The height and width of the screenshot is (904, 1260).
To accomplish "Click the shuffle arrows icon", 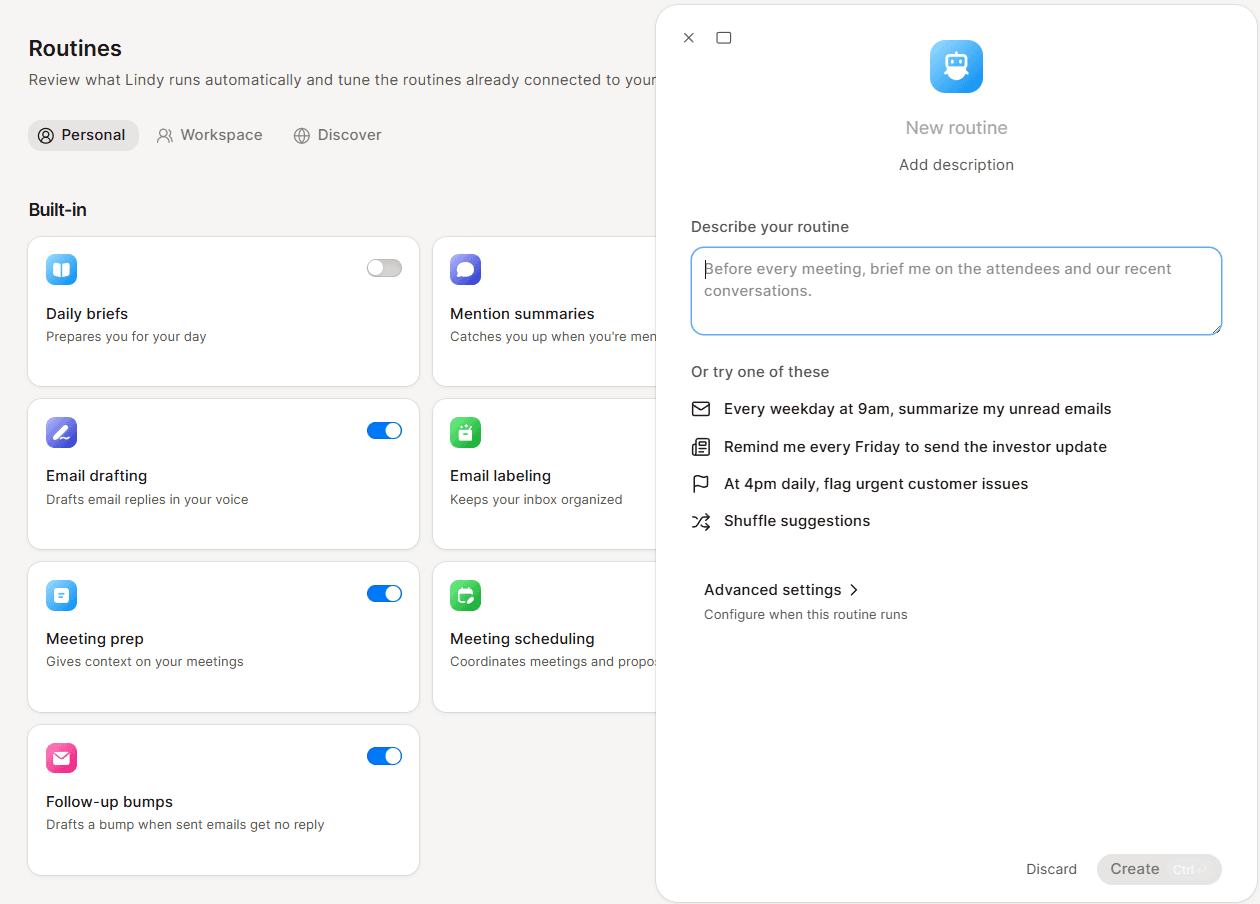I will click(701, 521).
